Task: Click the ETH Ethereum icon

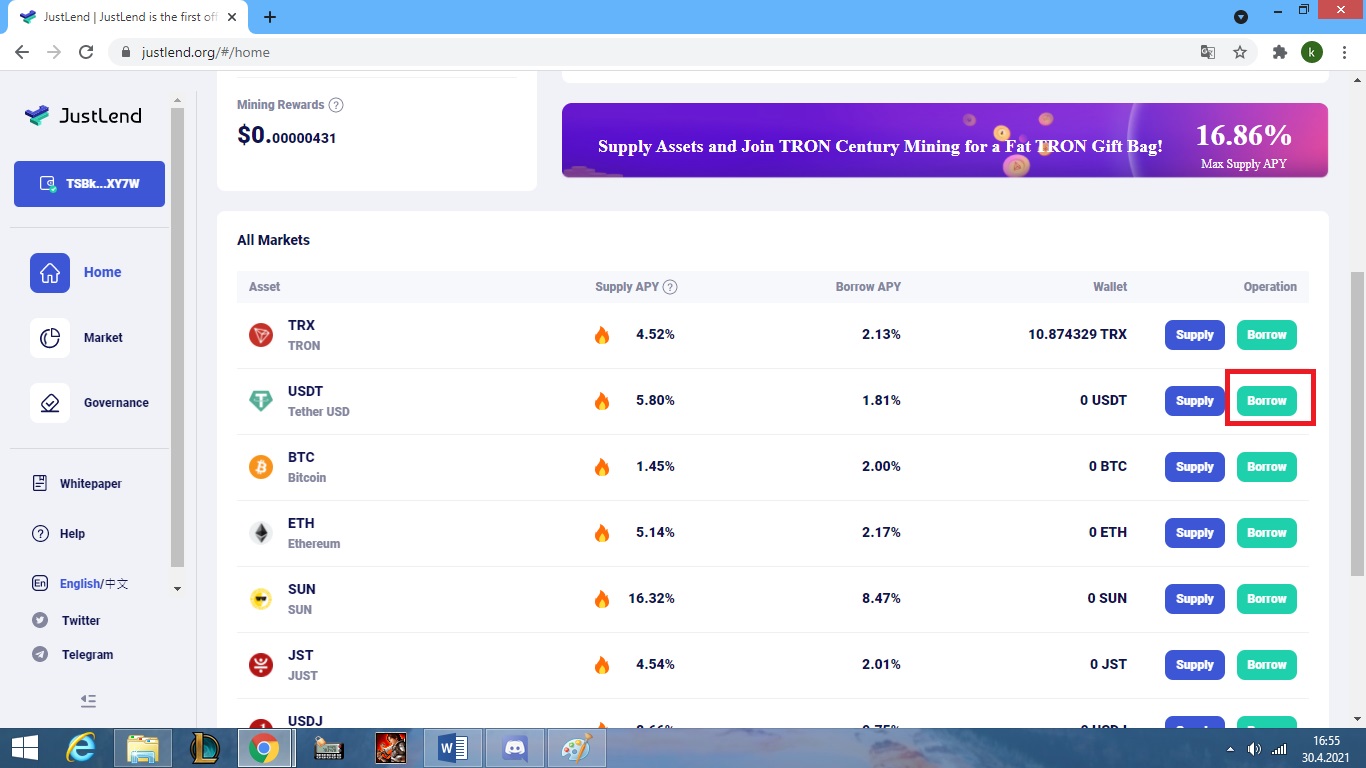Action: pos(261,533)
